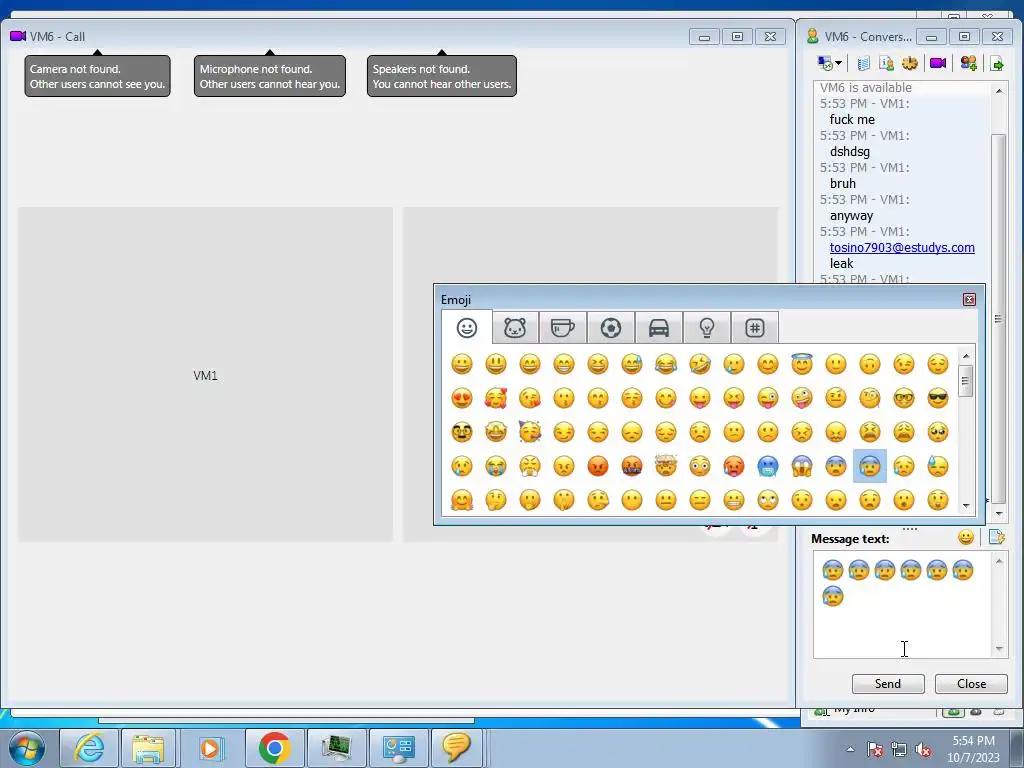Screen dimensions: 1024x768
Task: Click the VM1 participant video tile
Action: 205,374
